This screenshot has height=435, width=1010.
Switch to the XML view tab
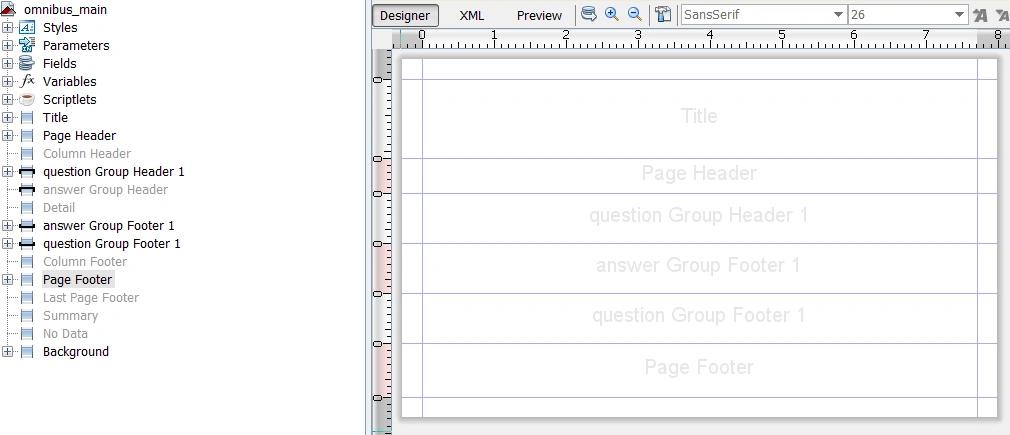[x=472, y=15]
